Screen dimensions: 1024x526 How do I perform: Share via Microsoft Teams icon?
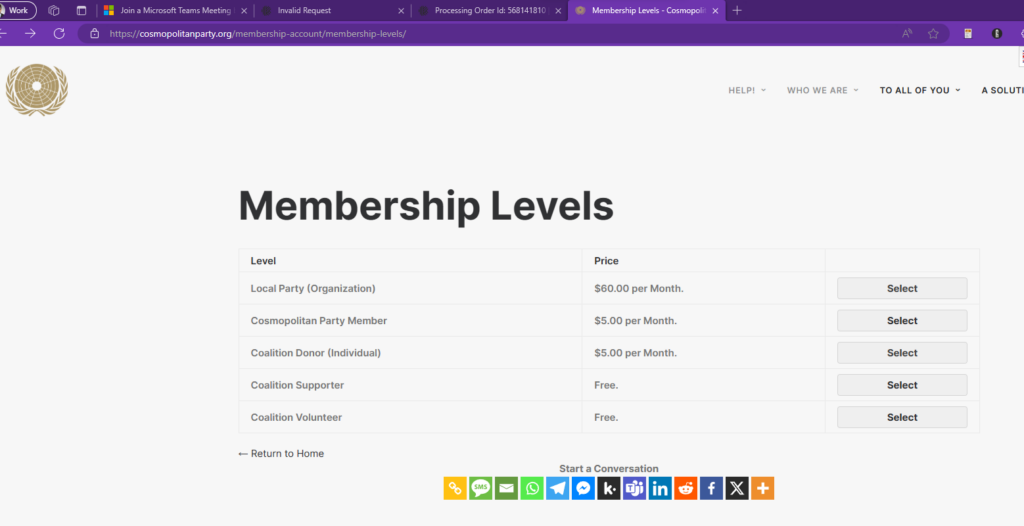(x=635, y=488)
